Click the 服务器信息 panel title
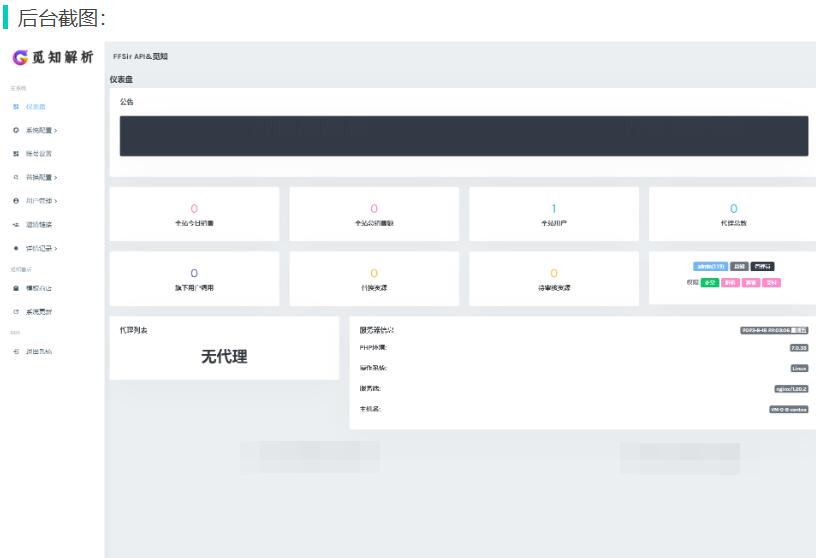This screenshot has width=816, height=558. (377, 330)
